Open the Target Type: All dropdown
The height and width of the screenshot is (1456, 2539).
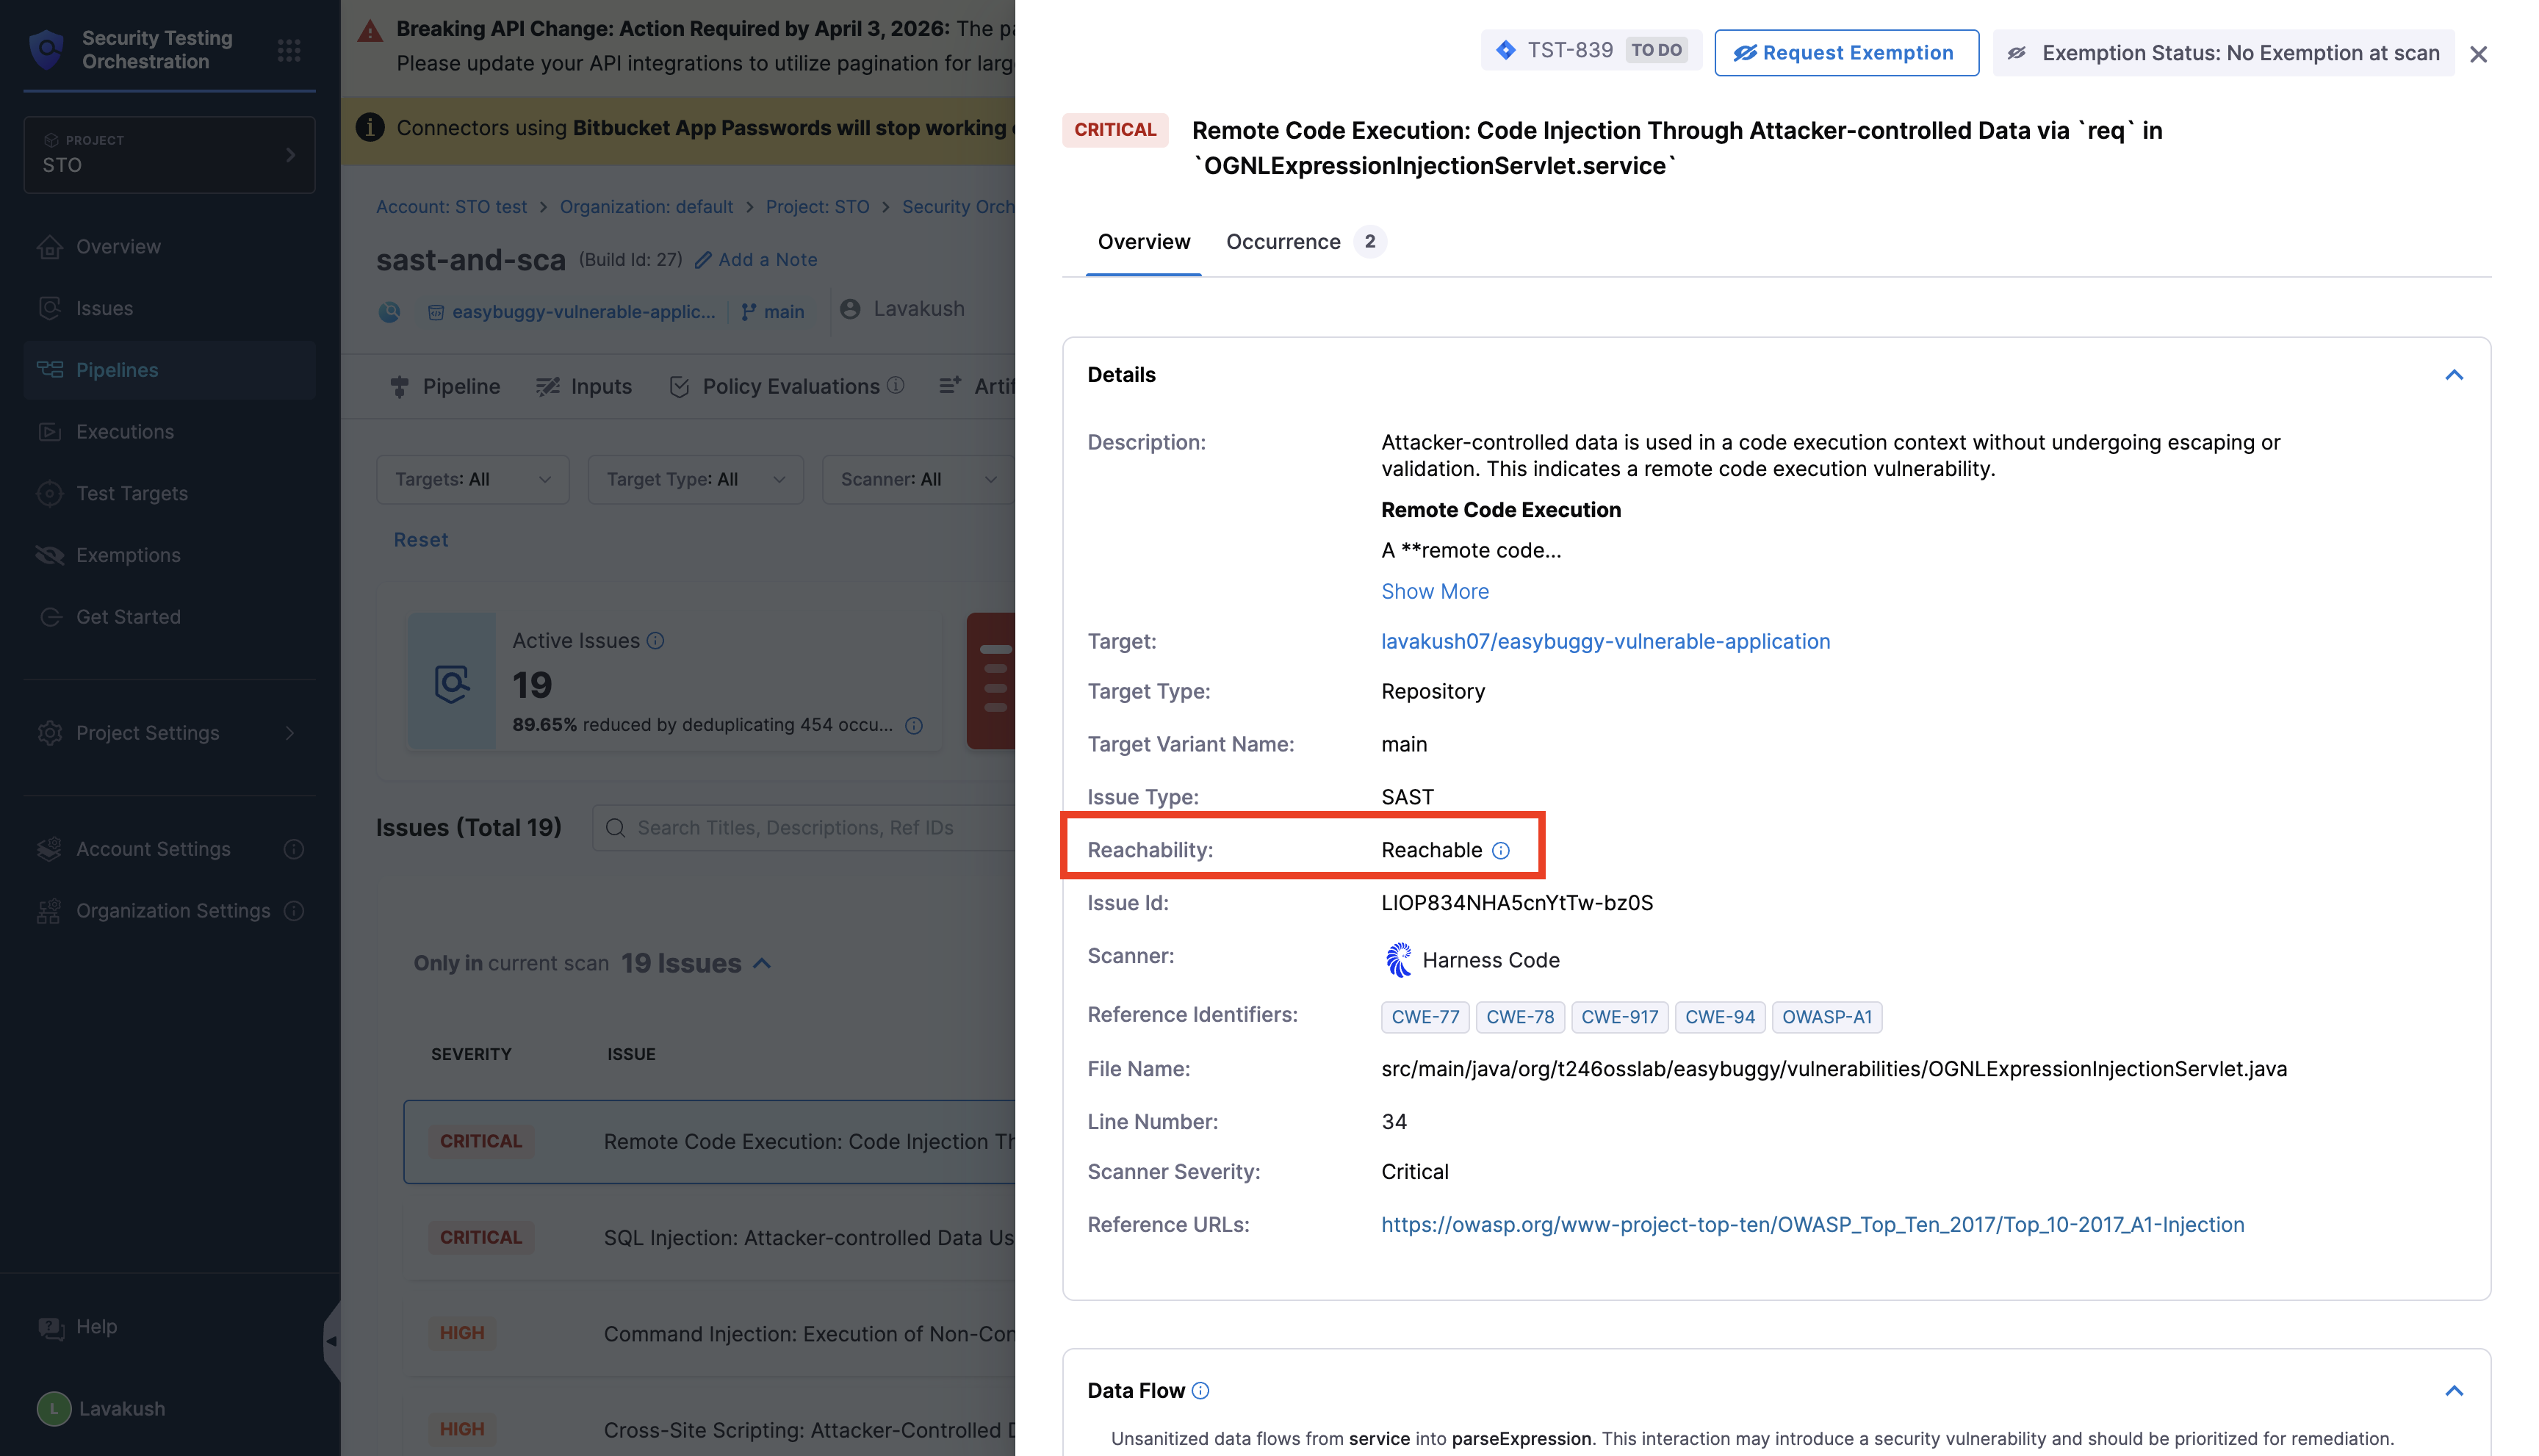click(695, 479)
